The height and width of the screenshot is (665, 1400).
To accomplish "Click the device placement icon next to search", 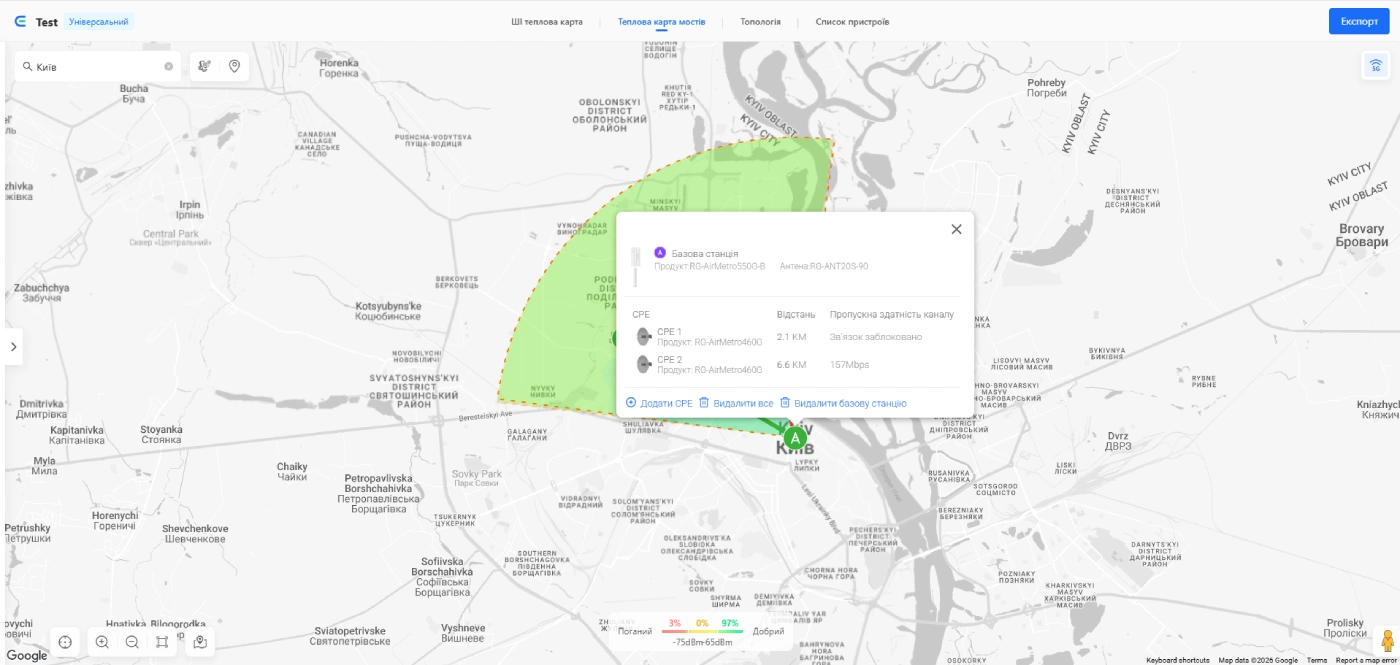I will coord(205,67).
